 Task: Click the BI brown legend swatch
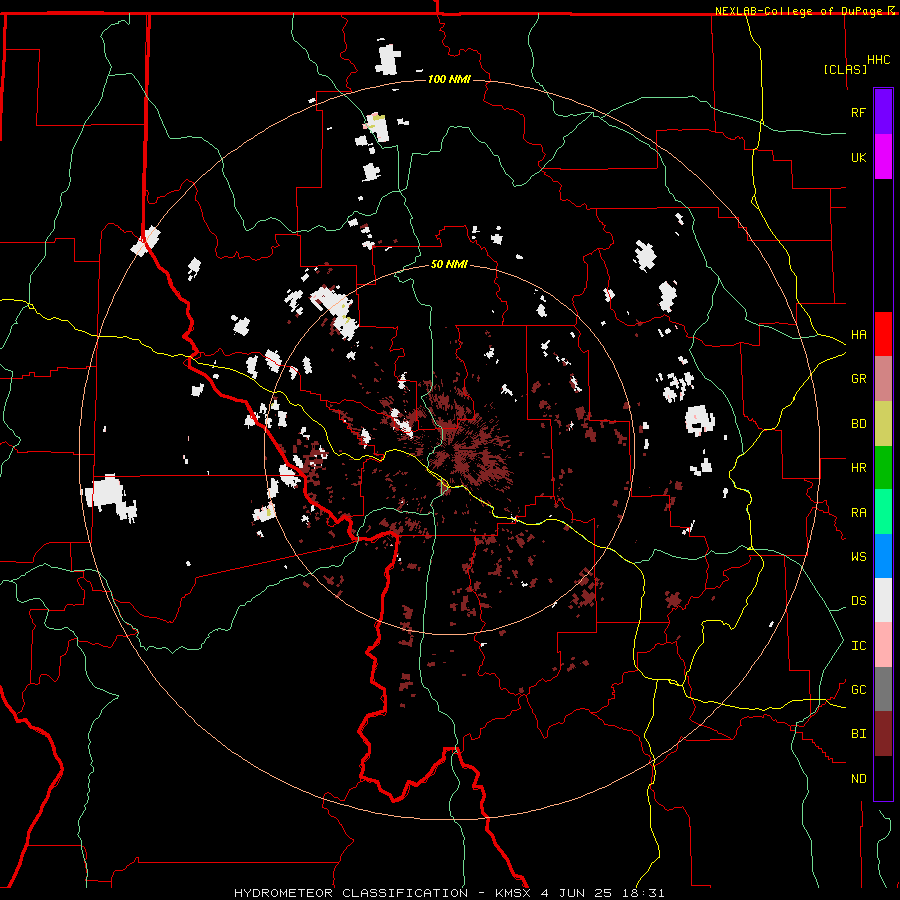click(883, 734)
